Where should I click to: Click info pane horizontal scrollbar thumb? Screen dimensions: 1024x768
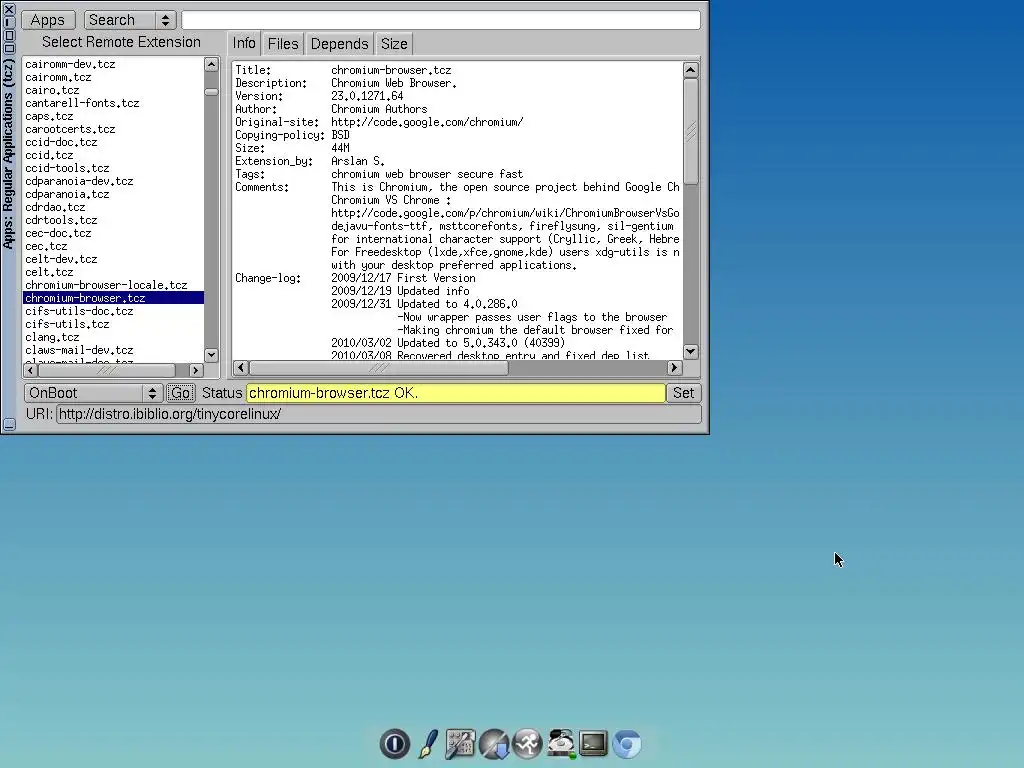(x=379, y=368)
